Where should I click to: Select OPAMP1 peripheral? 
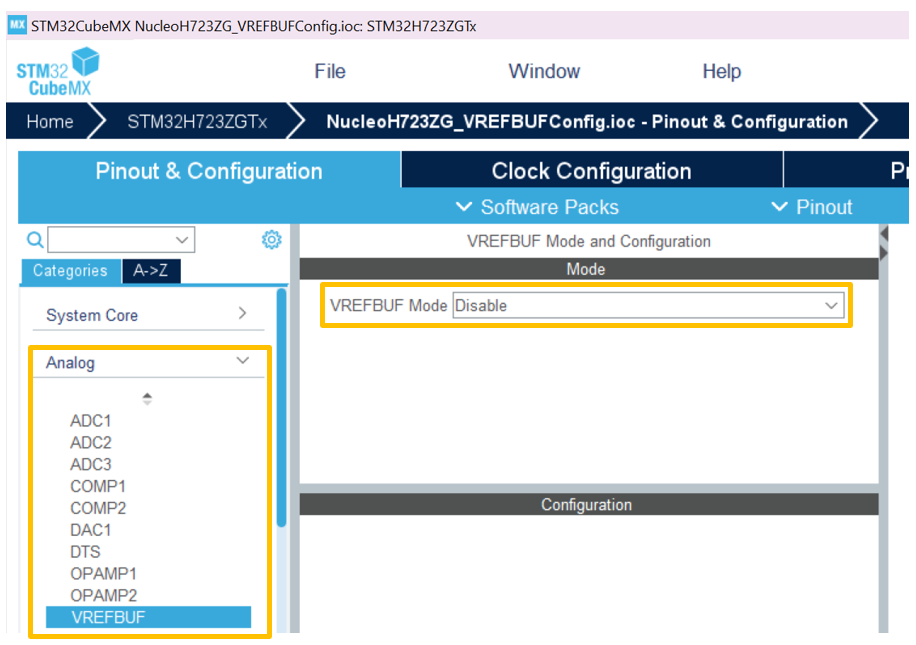103,574
